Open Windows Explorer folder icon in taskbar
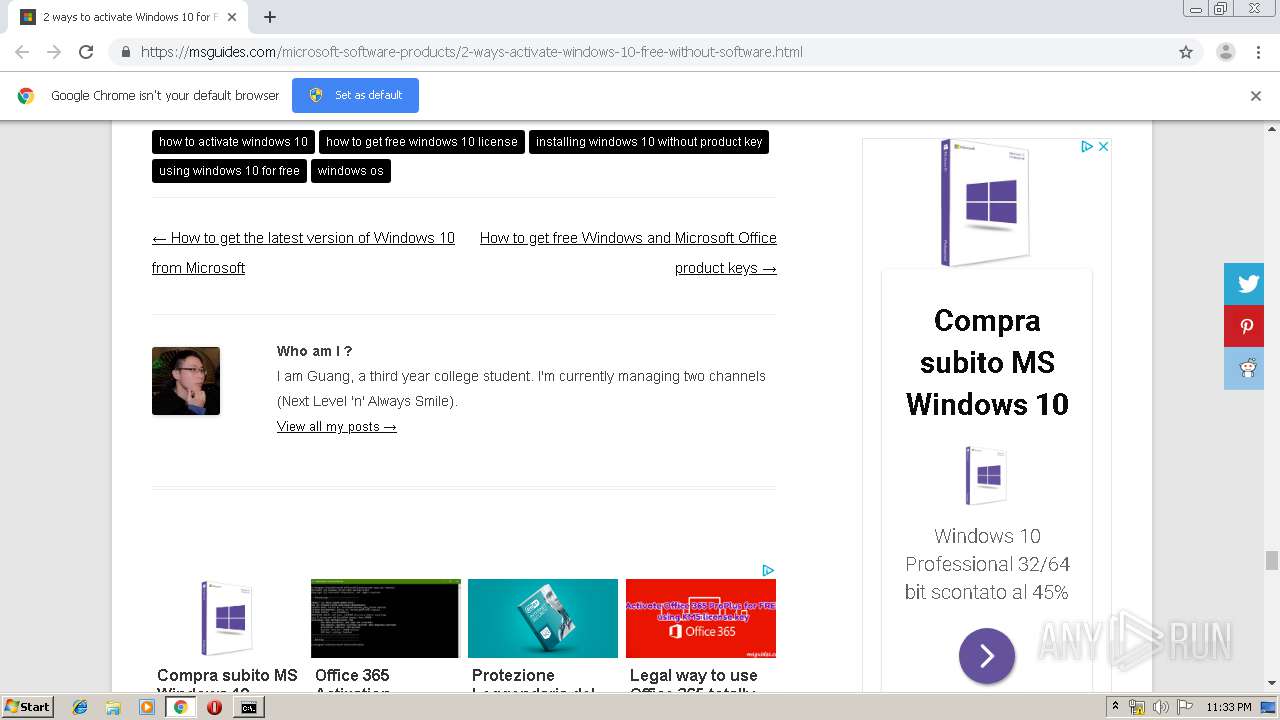 tap(114, 707)
